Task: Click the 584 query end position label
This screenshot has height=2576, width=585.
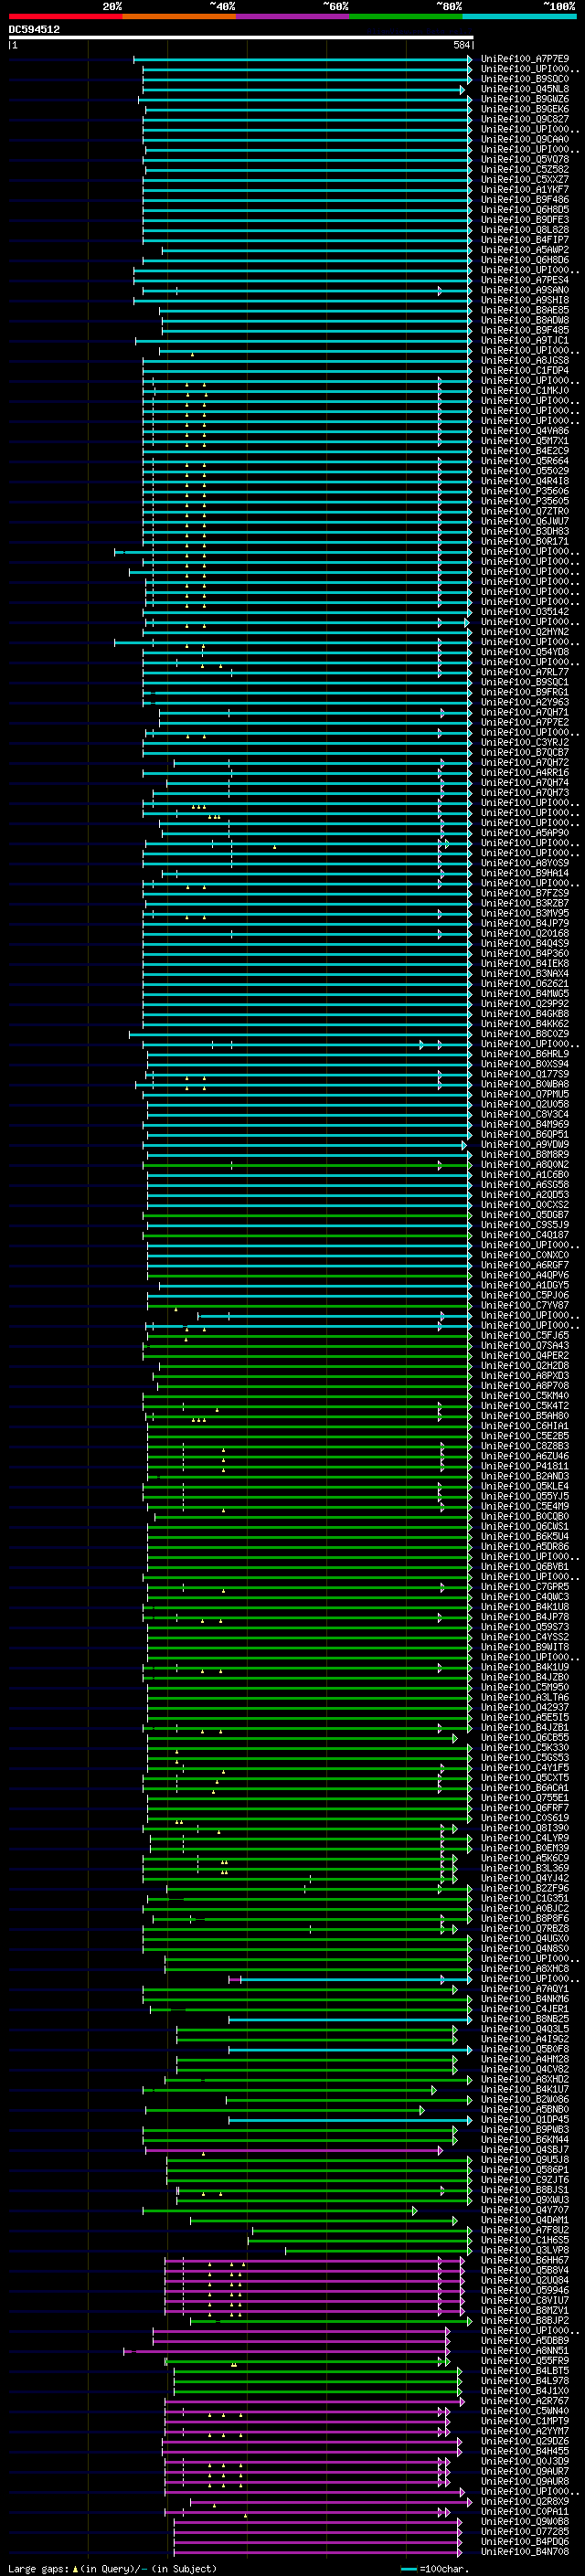Action: click(462, 45)
